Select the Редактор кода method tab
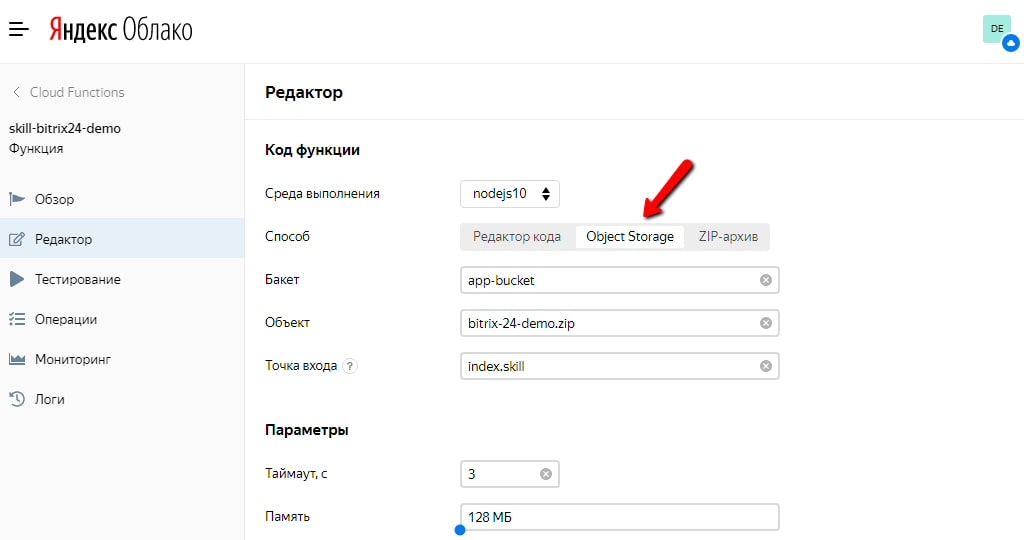This screenshot has width=1024, height=540. point(517,236)
